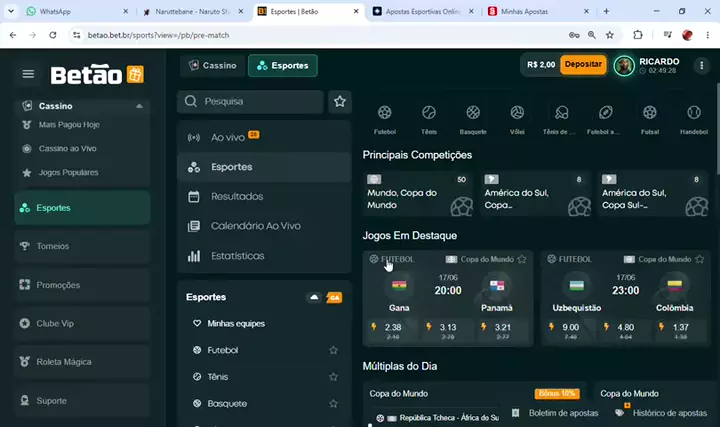Bookmark this page with the address bar star

click(610, 35)
